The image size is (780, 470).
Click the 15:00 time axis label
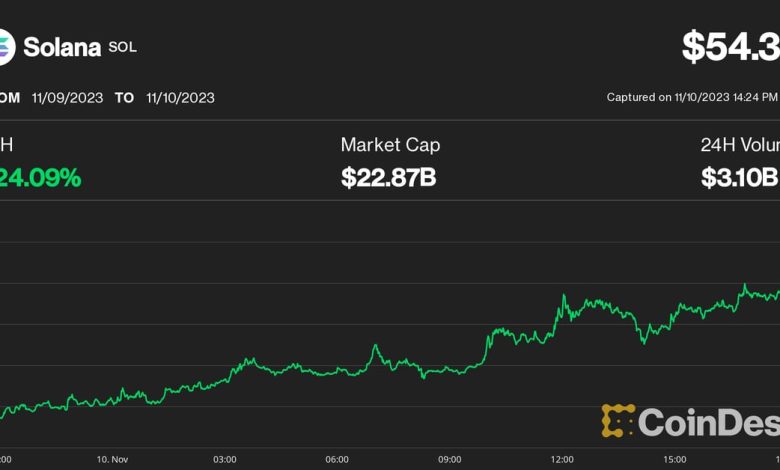point(675,459)
